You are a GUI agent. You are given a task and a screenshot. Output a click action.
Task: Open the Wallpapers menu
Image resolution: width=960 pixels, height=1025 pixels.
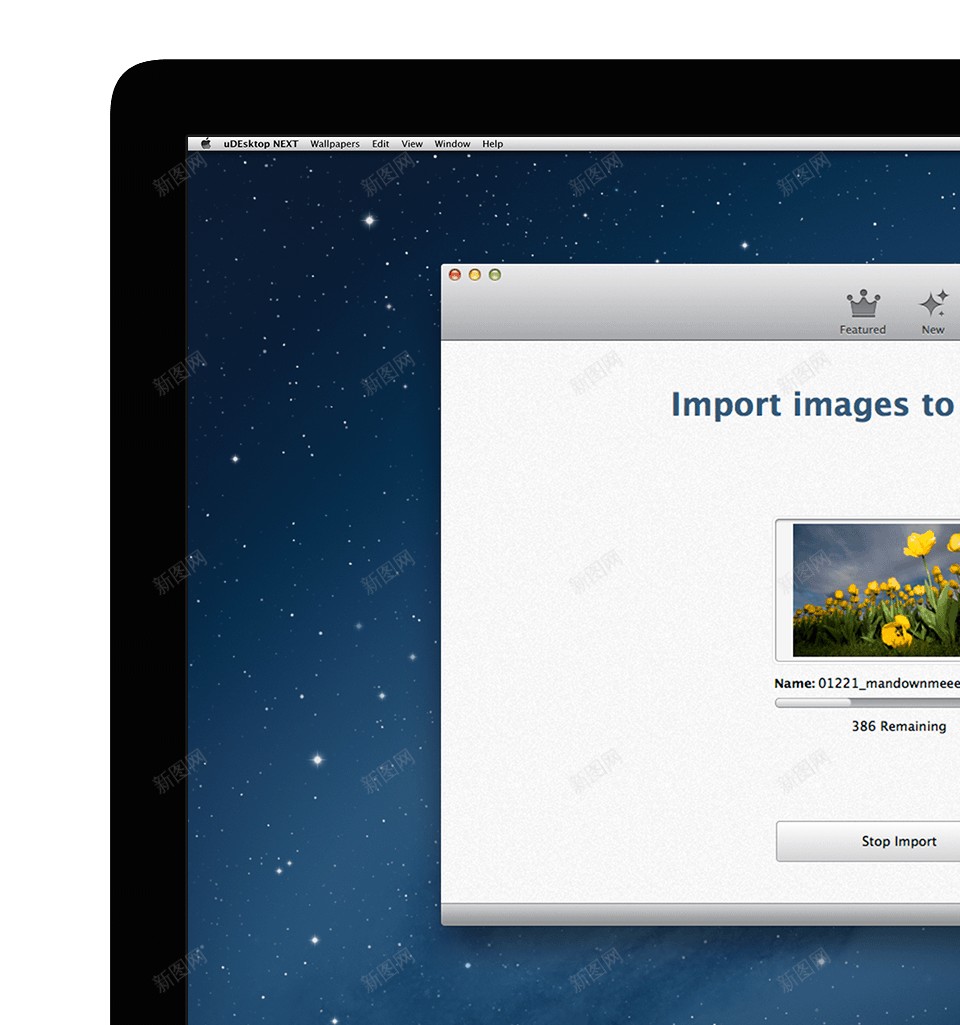pos(335,144)
